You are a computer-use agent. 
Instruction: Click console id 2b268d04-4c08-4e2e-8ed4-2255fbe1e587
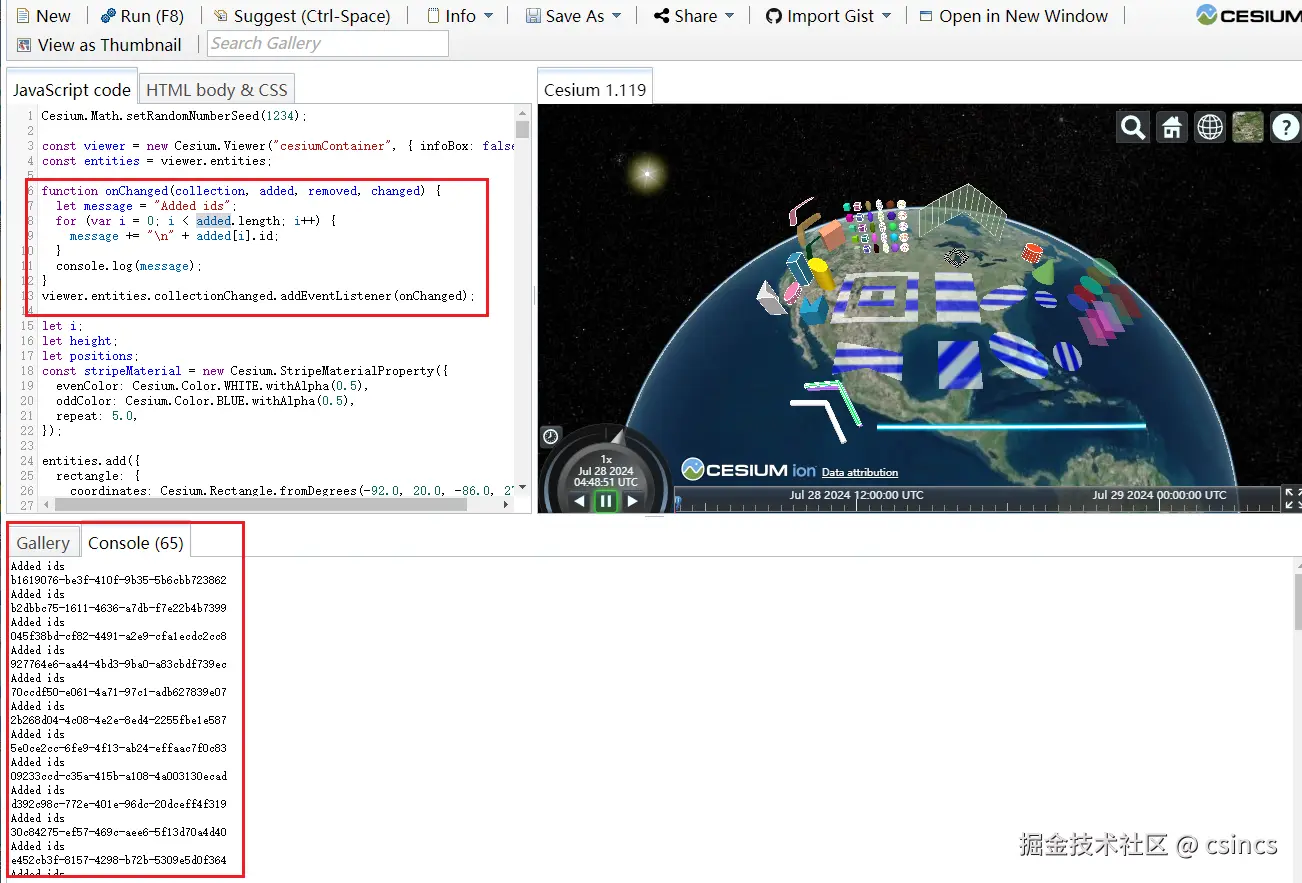(x=118, y=720)
